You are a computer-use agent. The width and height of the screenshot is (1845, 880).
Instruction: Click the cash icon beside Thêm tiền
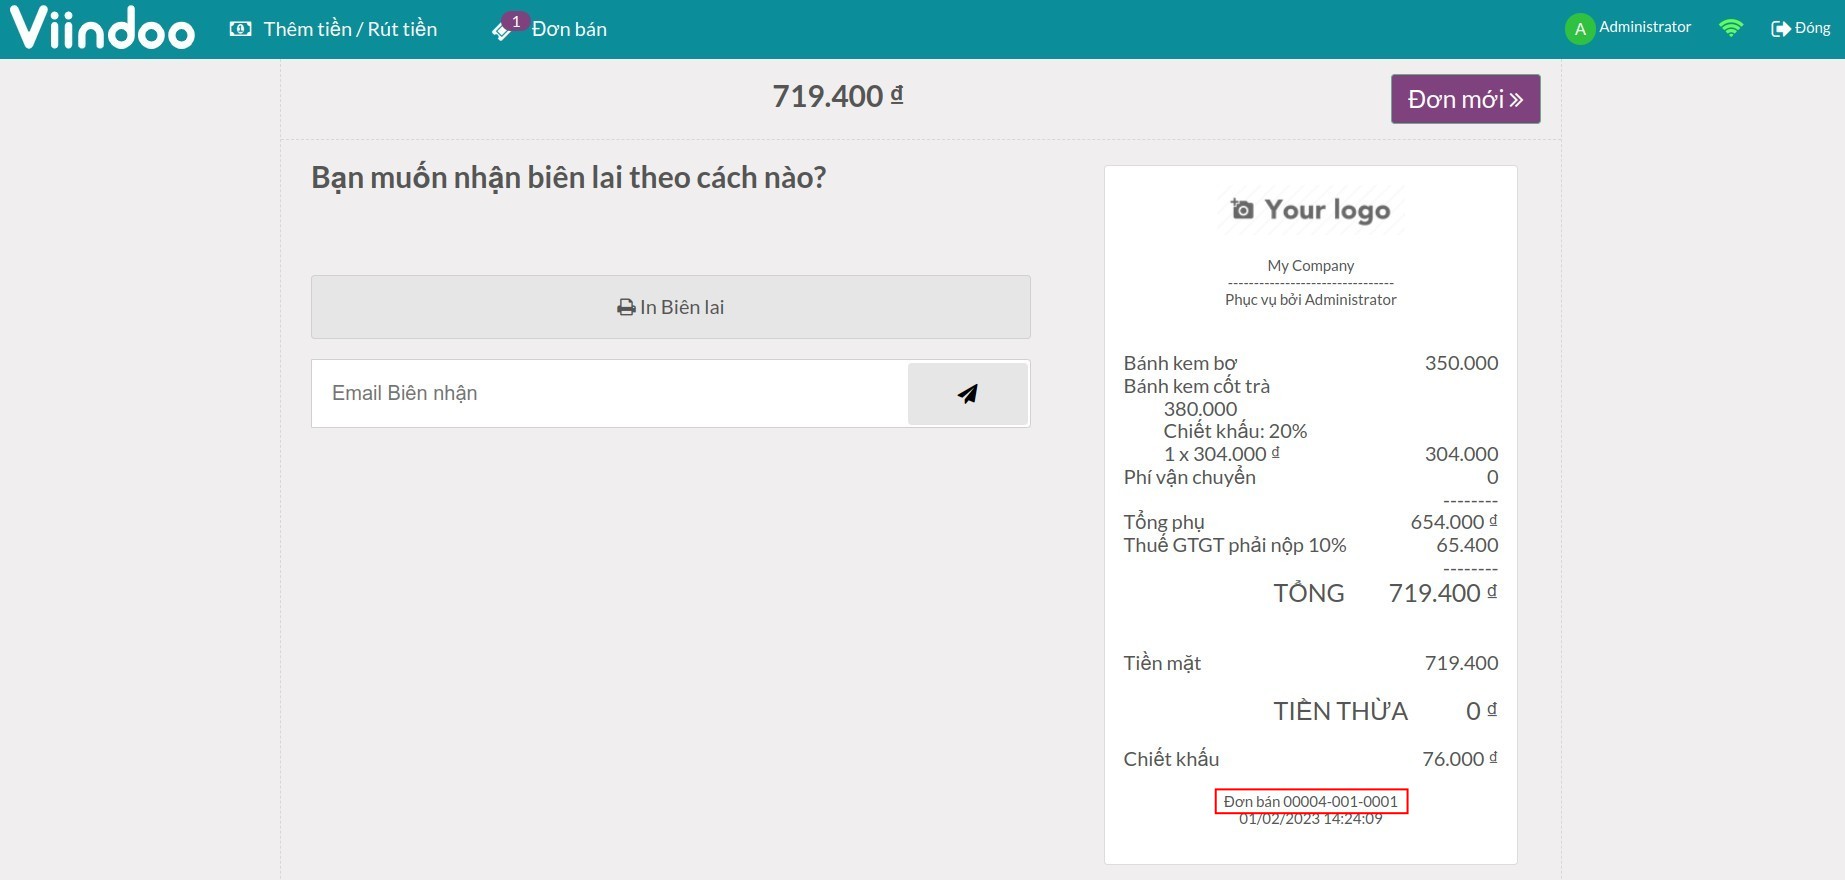(240, 29)
